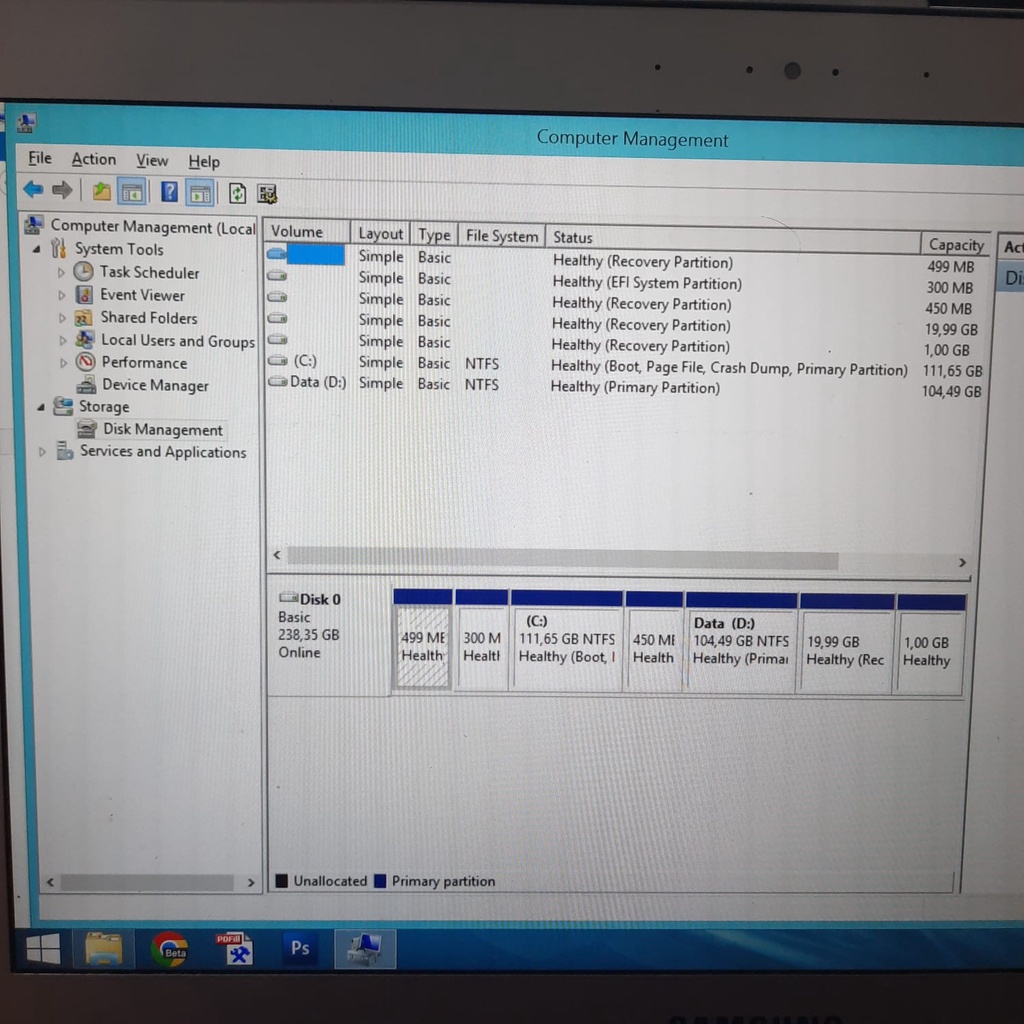Click the Device Manager icon
Screen dimensions: 1024x1024
pos(86,385)
